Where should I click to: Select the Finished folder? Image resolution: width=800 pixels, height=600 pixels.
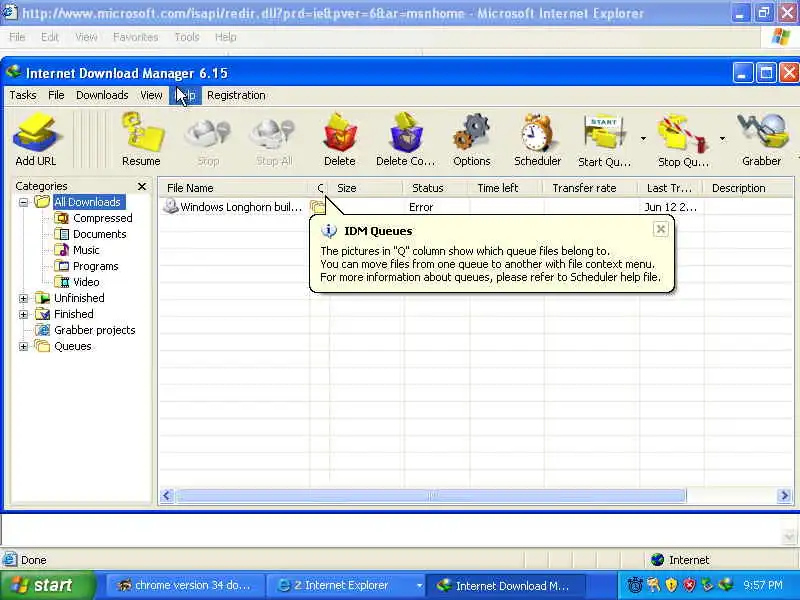pyautogui.click(x=73, y=314)
